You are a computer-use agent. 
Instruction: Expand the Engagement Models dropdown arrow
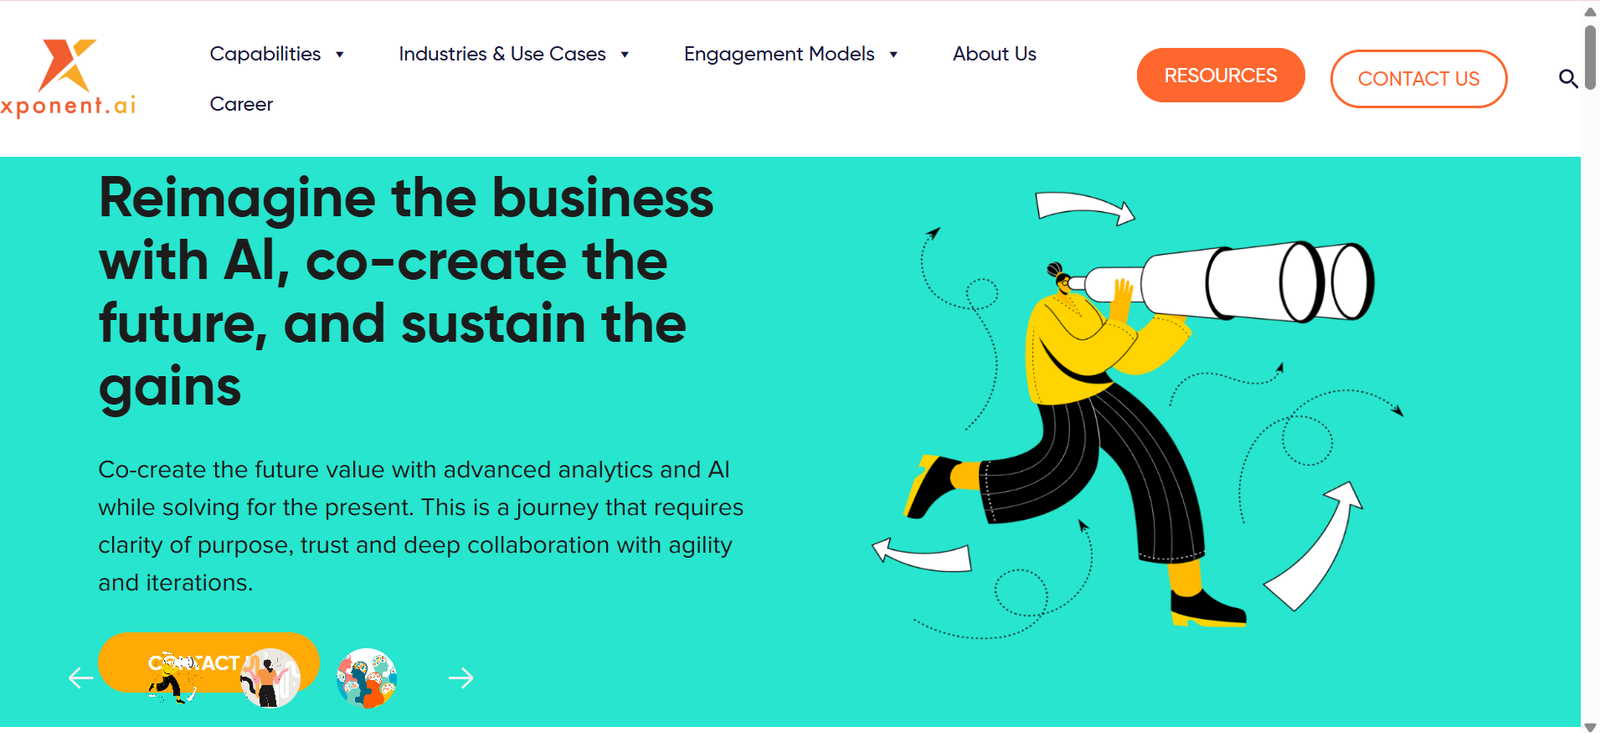[893, 55]
